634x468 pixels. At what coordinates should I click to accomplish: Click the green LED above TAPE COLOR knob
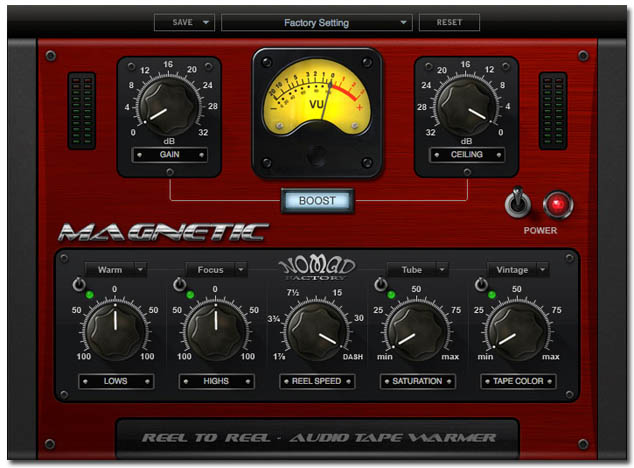[x=492, y=294]
